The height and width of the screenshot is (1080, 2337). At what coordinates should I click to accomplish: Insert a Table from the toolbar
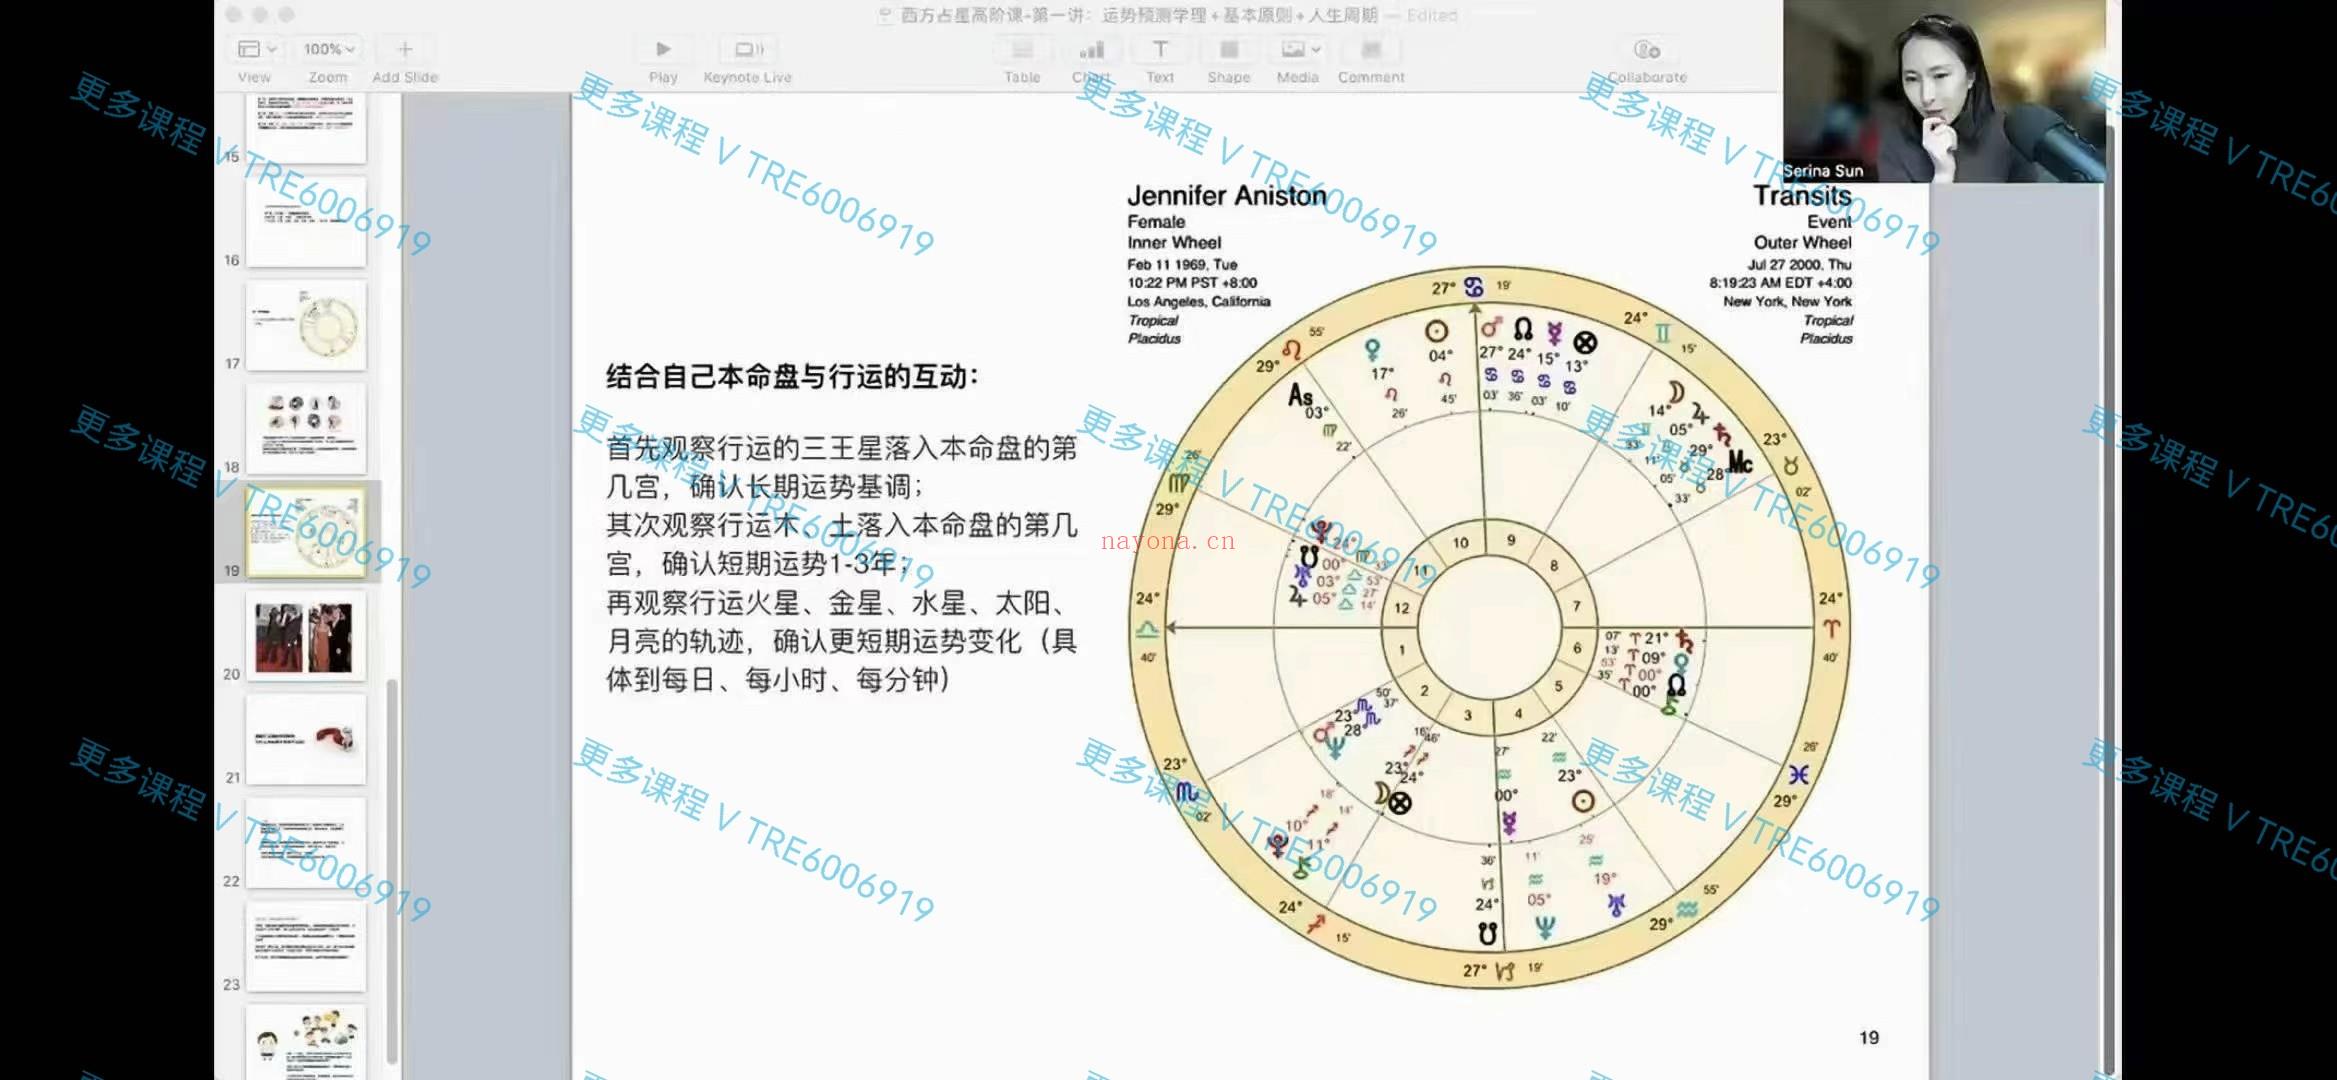click(1022, 49)
